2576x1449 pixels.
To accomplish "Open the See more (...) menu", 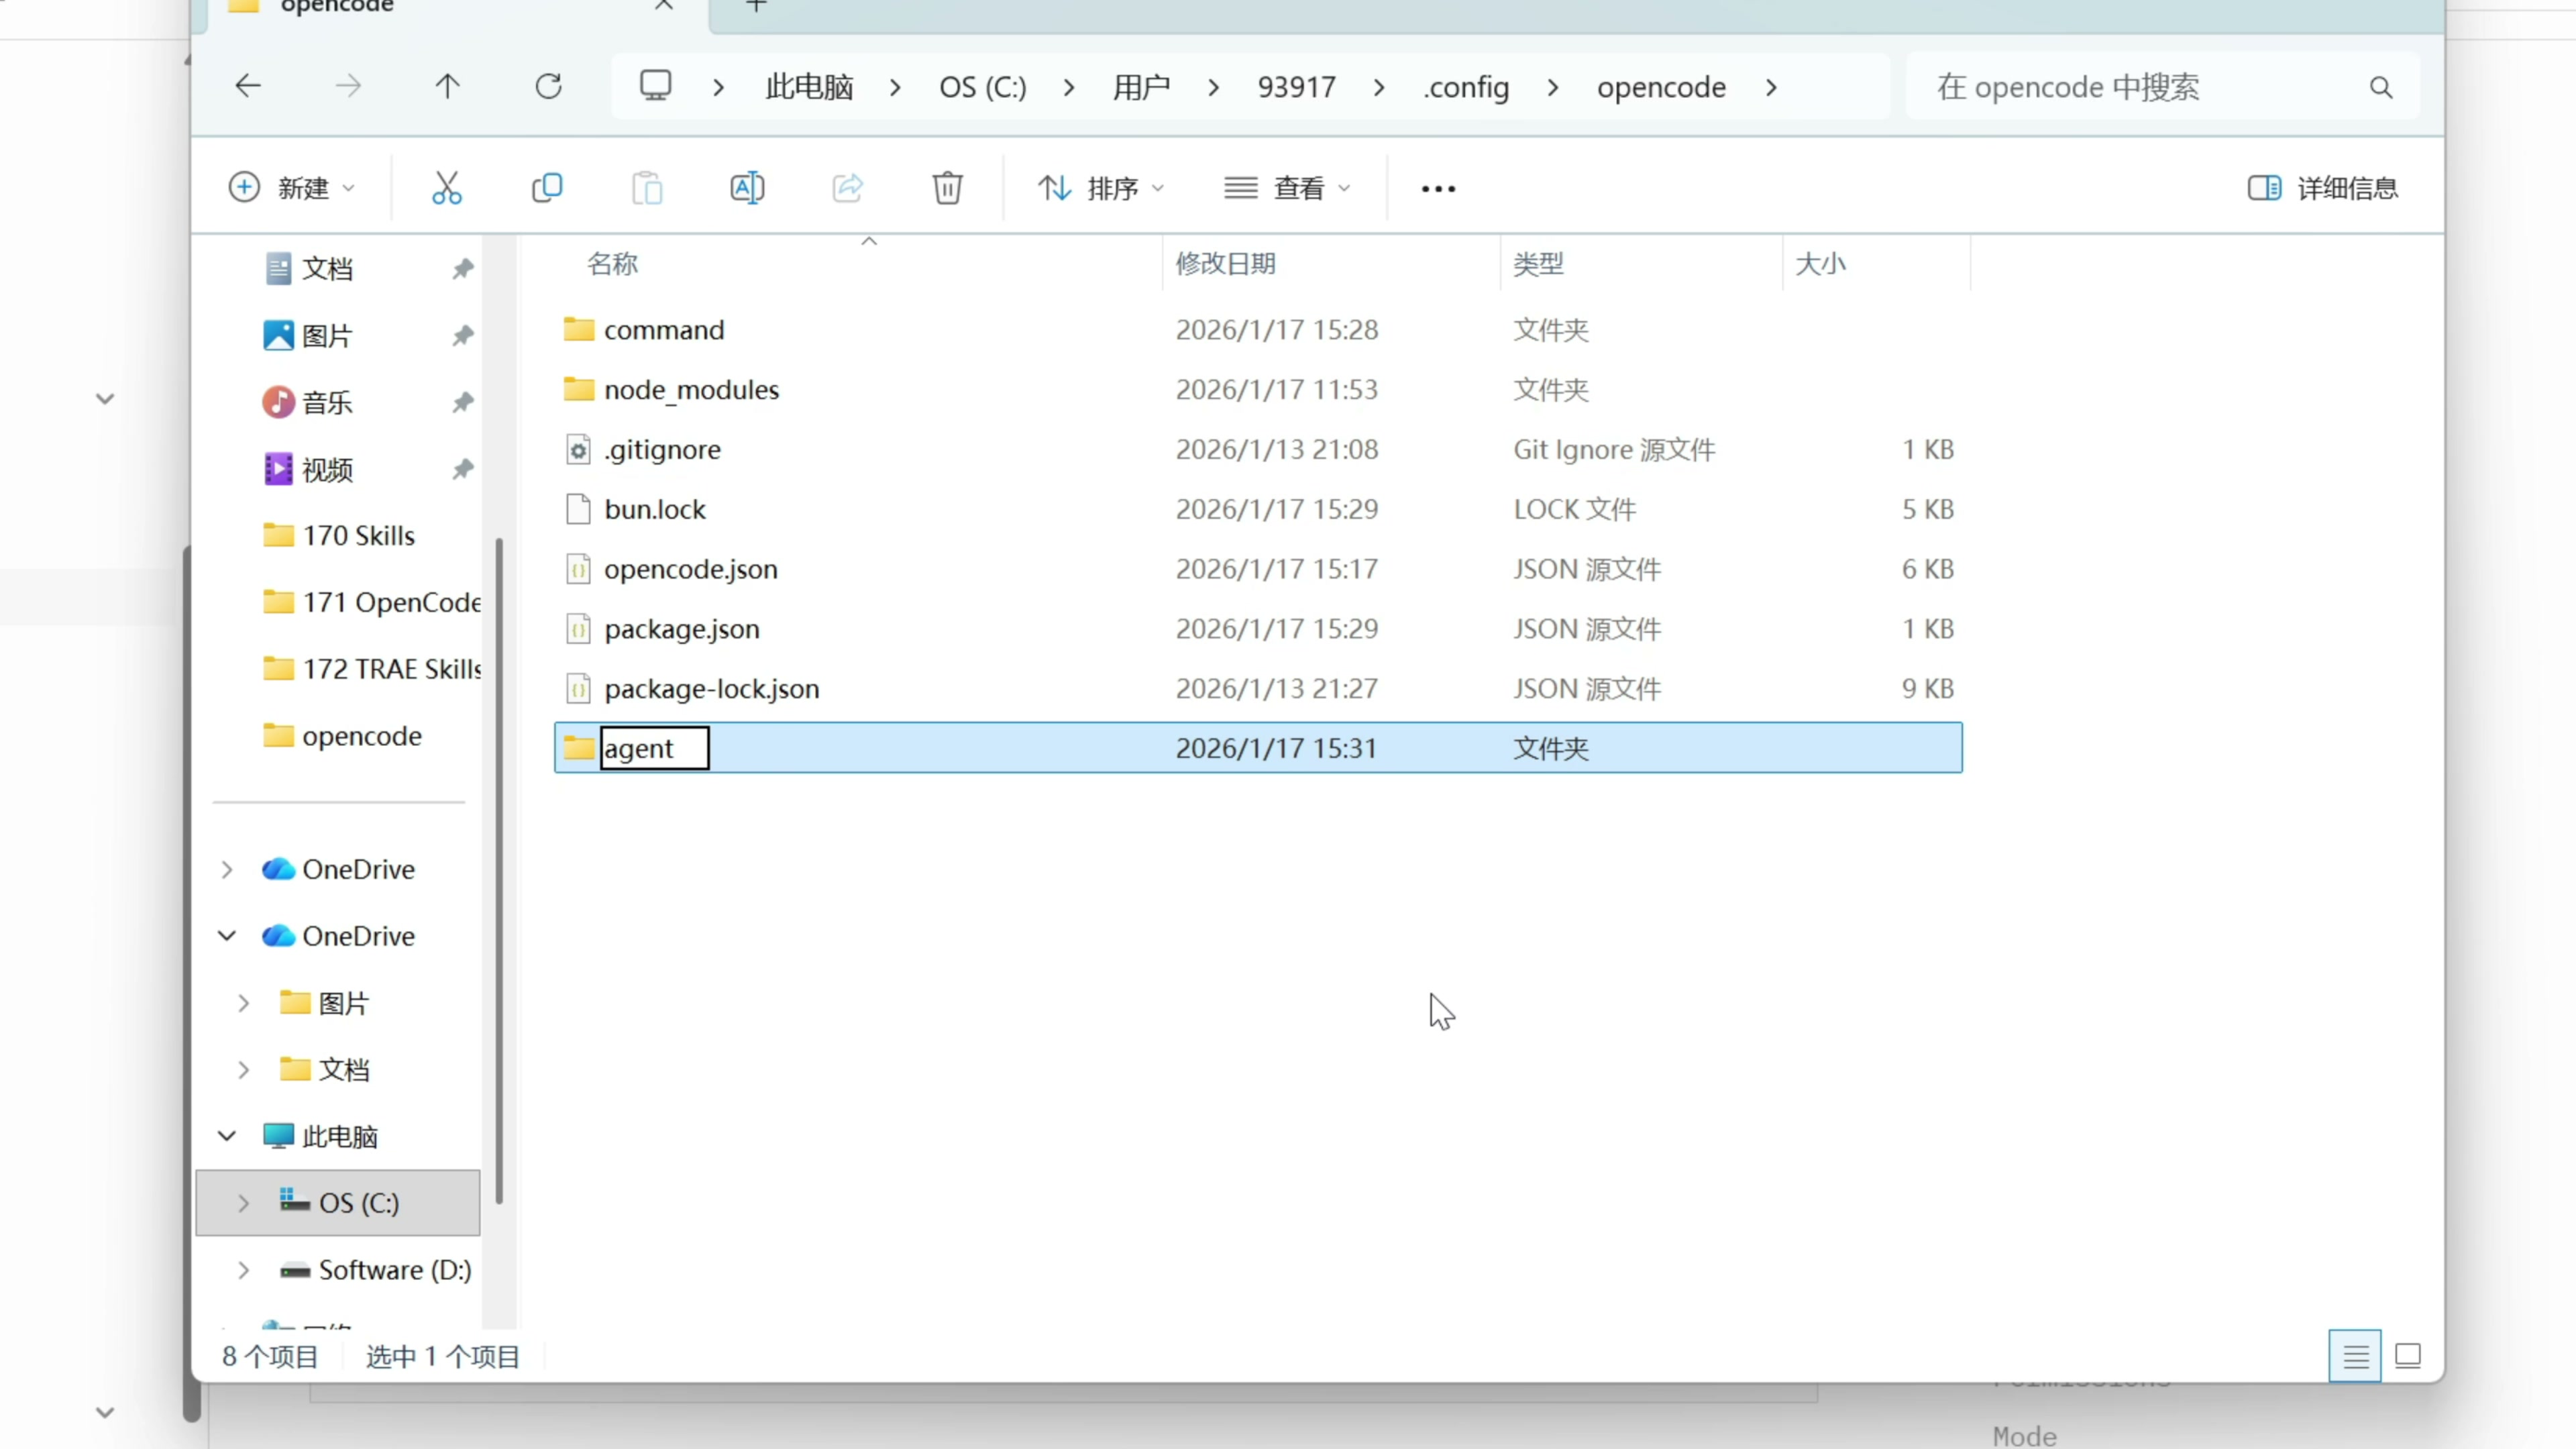I will click(x=1438, y=188).
